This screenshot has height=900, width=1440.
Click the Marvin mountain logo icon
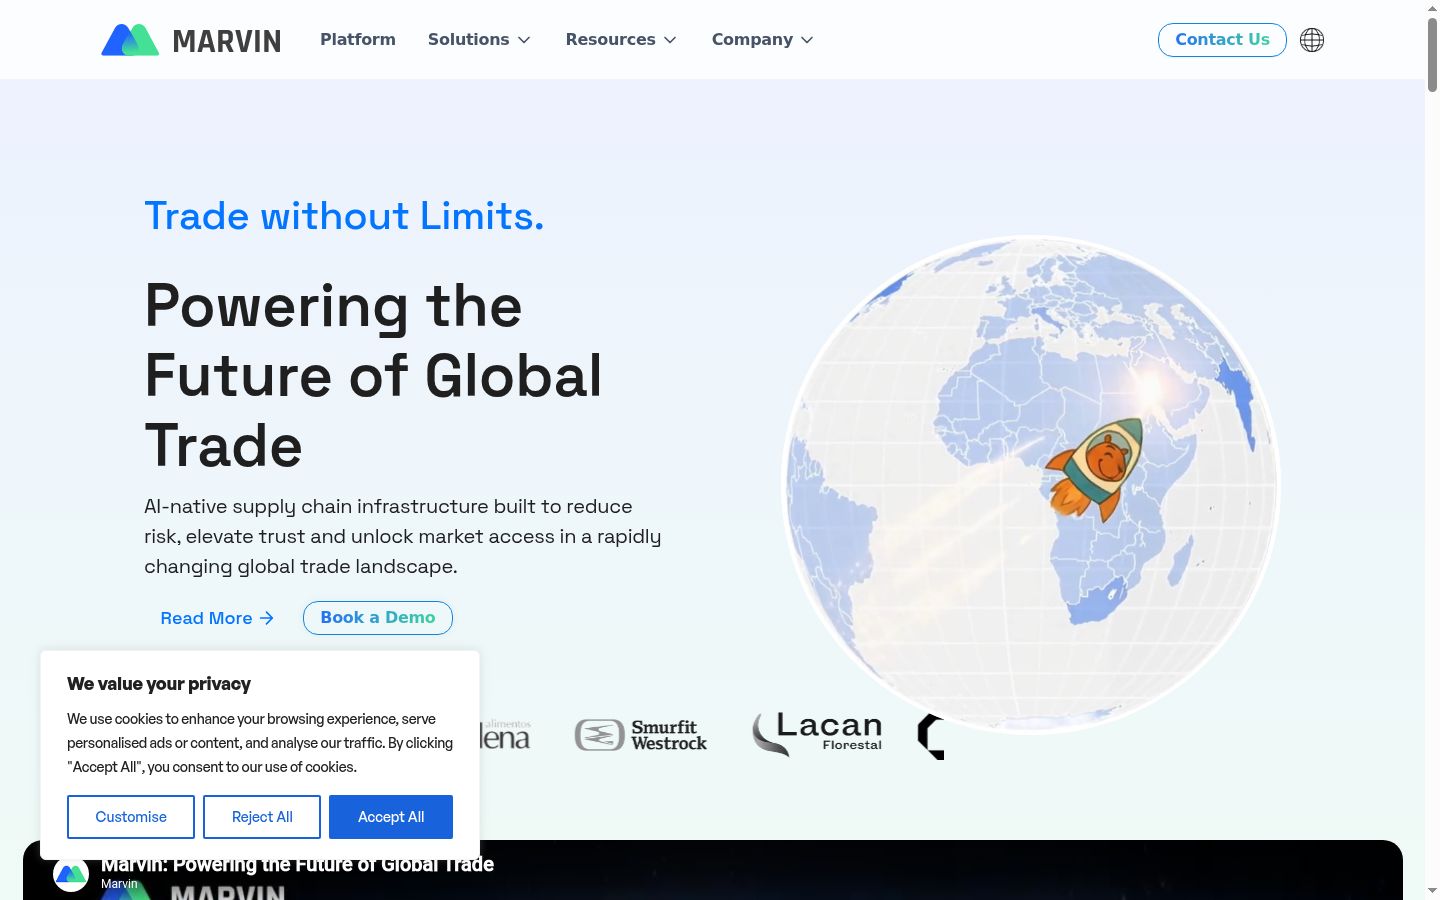[130, 40]
